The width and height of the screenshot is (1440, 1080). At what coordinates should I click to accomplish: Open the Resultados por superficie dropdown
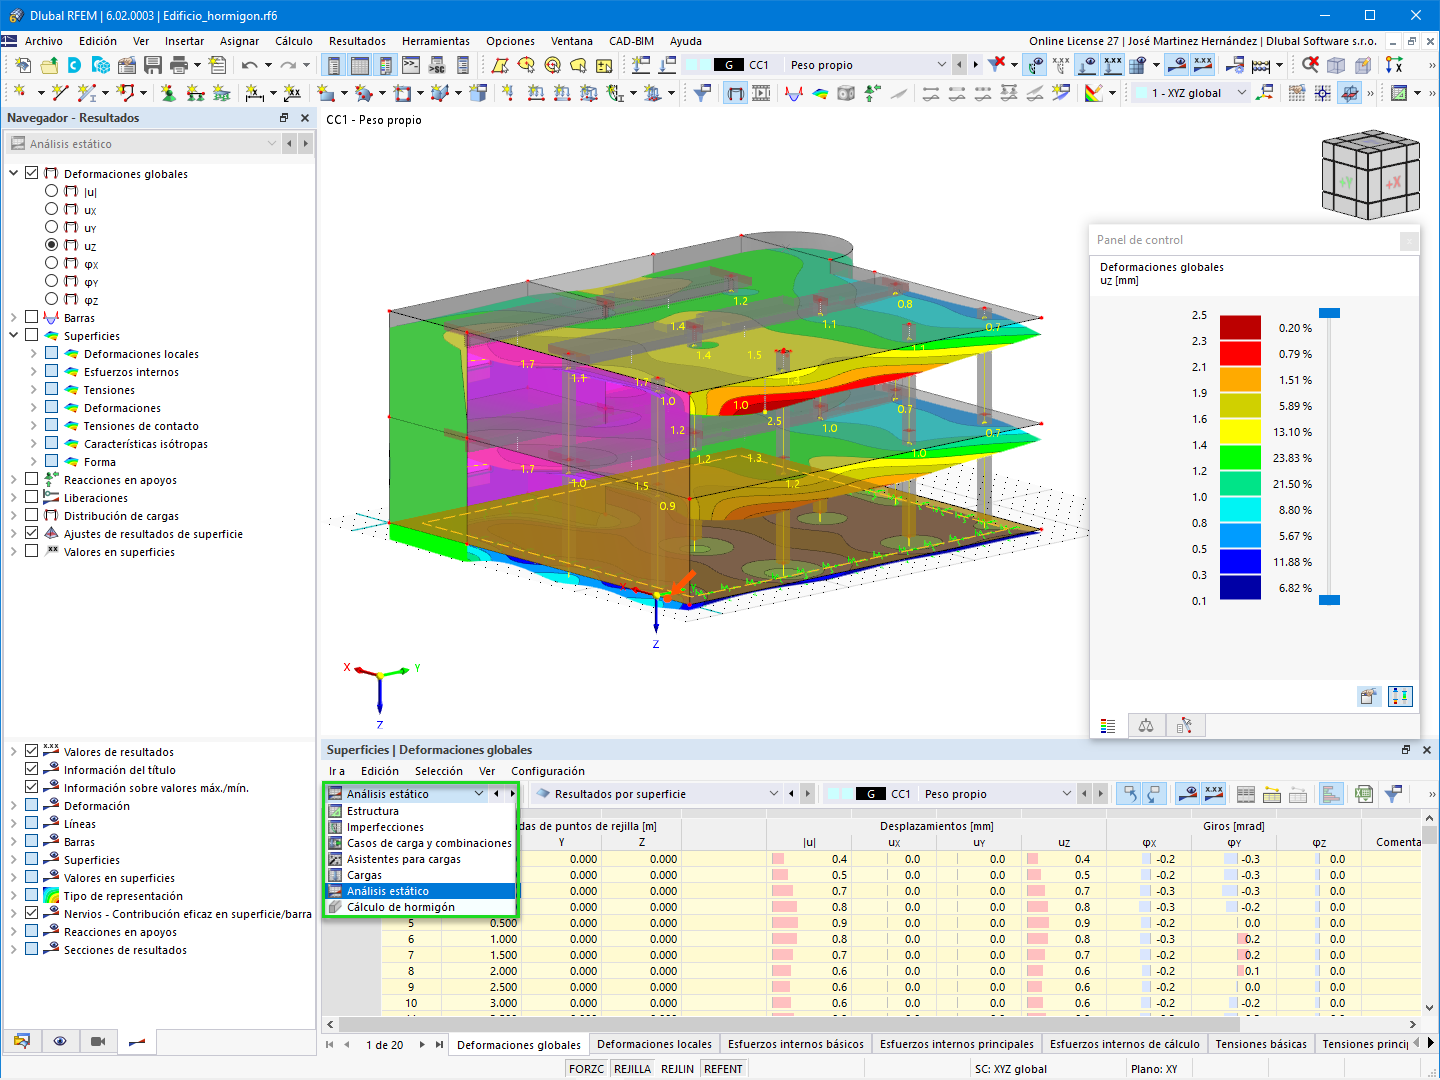(x=656, y=794)
